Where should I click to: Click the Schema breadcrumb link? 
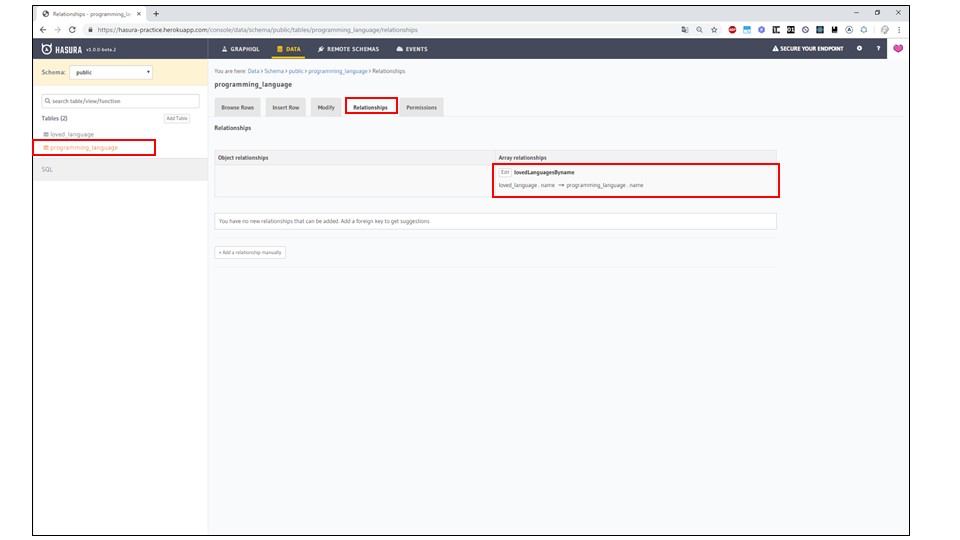pyautogui.click(x=274, y=71)
